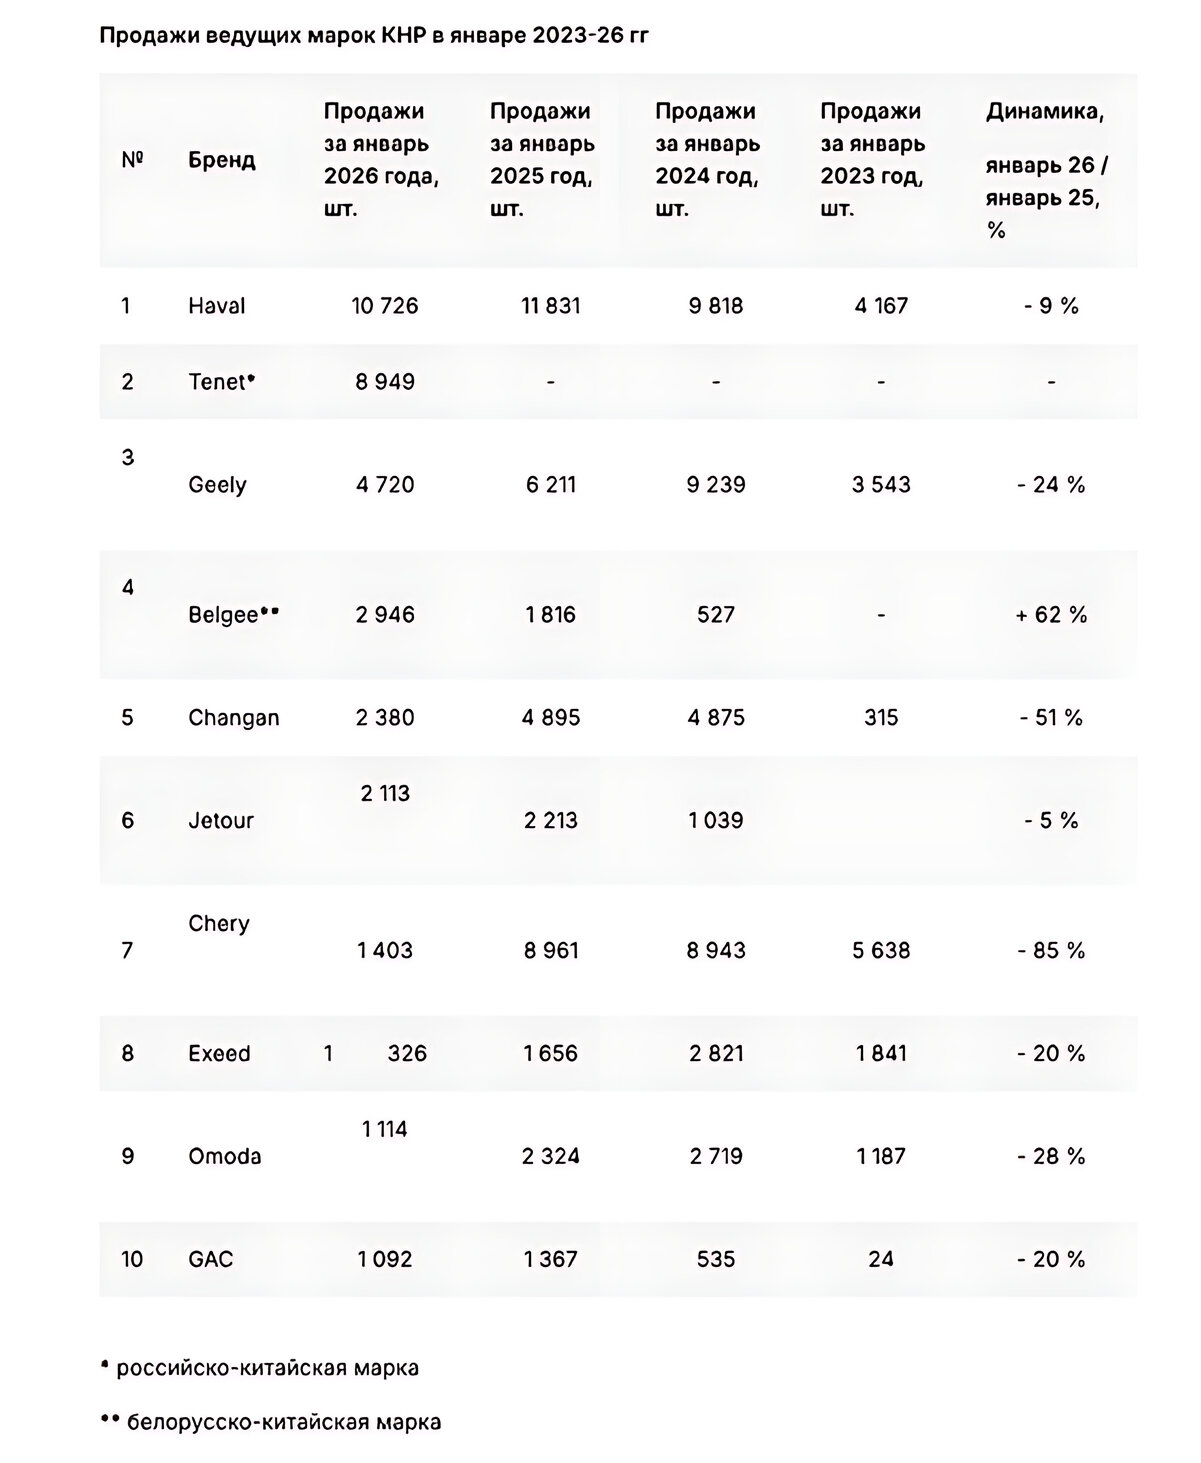
Task: Select the Haval brand cell
Action: 216,306
